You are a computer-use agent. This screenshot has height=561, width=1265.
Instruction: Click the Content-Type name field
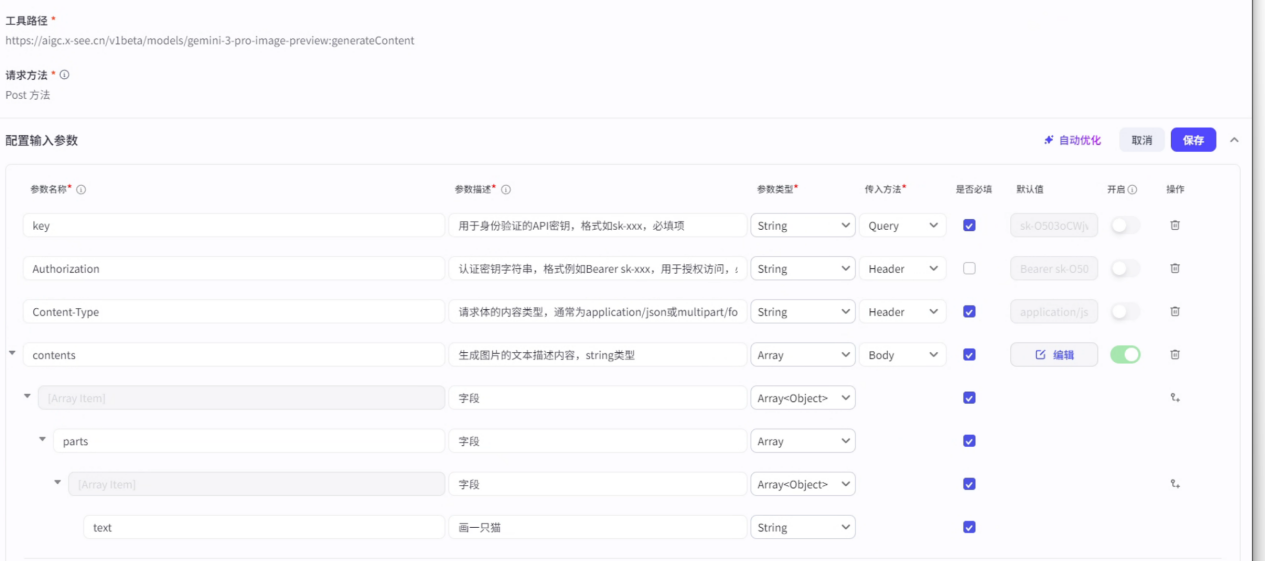(x=234, y=311)
